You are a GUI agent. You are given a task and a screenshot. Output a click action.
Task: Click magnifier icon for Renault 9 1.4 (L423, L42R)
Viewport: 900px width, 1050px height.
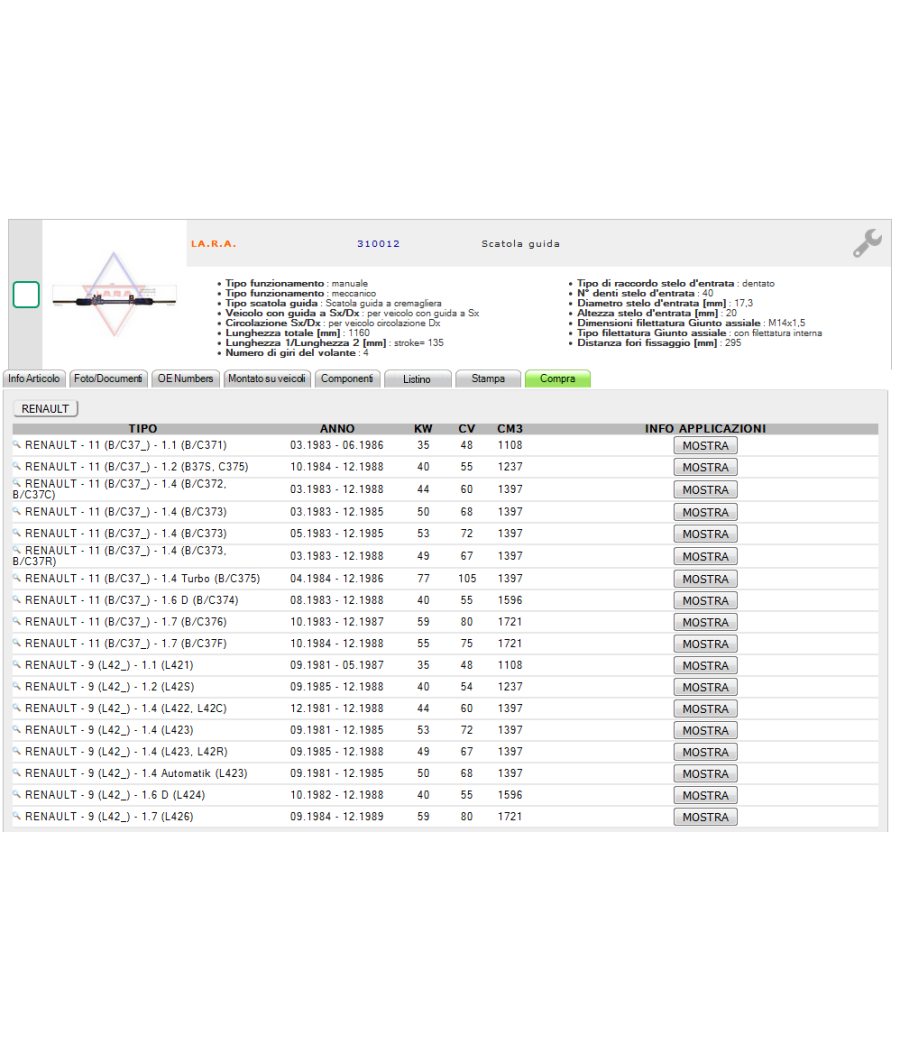[17, 751]
